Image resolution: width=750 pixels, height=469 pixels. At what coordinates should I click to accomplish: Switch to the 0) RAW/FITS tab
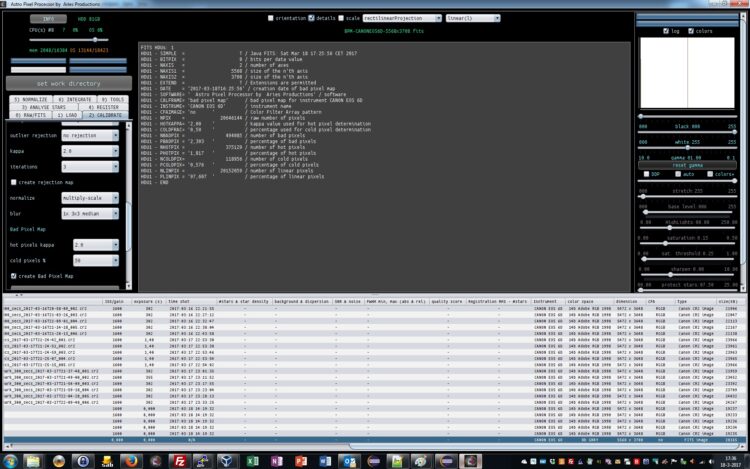(31, 115)
